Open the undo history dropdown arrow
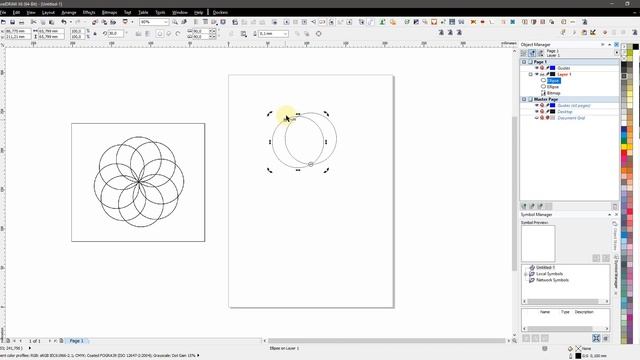This screenshot has width=640, height=360. (x=70, y=22)
